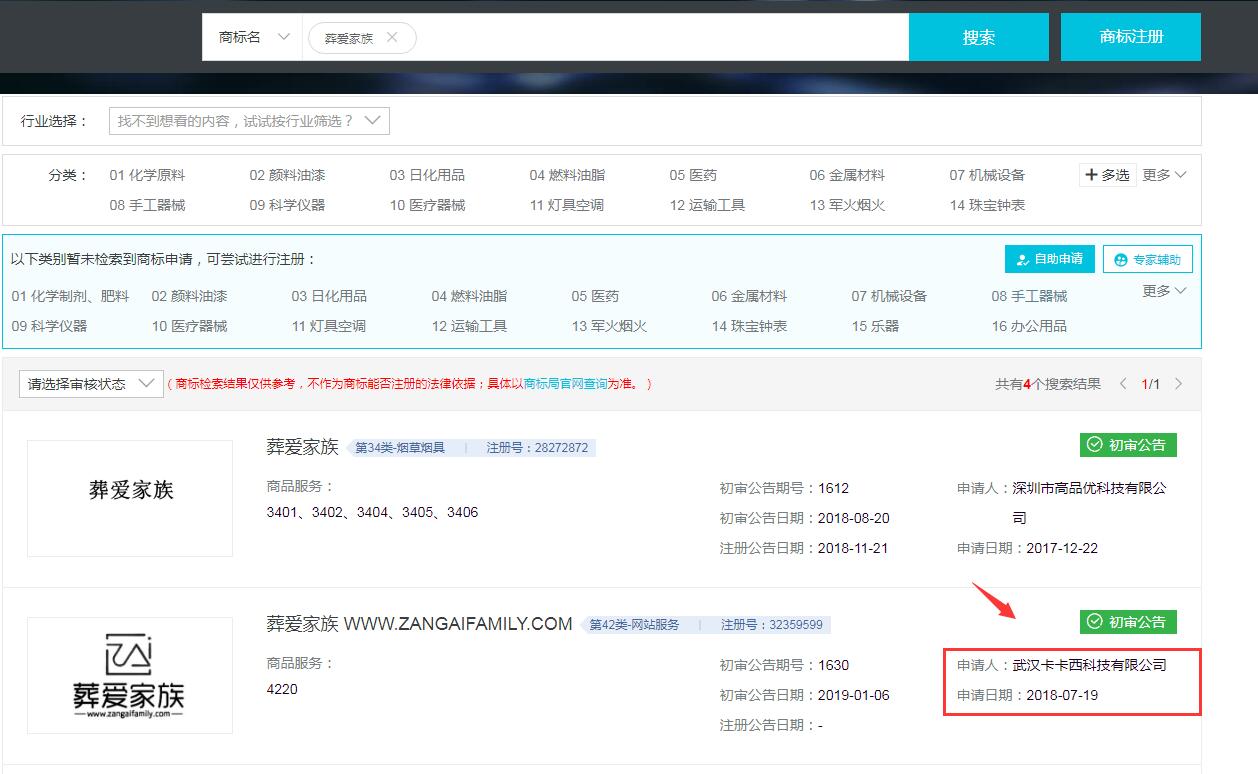Click 初审公告期号：1612 text
This screenshot has height=774, width=1258.
pos(784,488)
